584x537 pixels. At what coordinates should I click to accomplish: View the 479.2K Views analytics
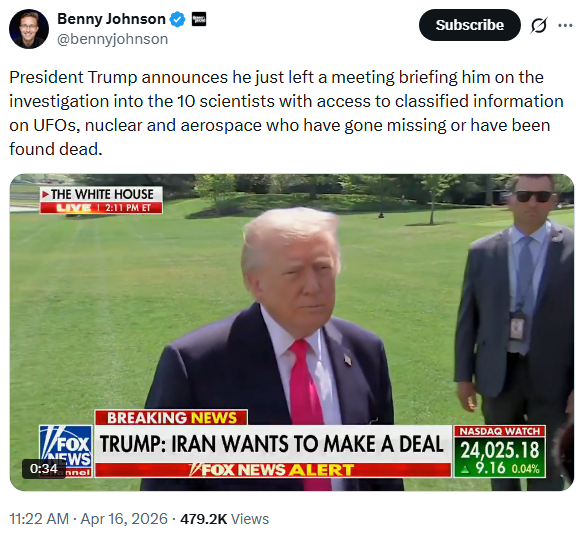click(225, 519)
